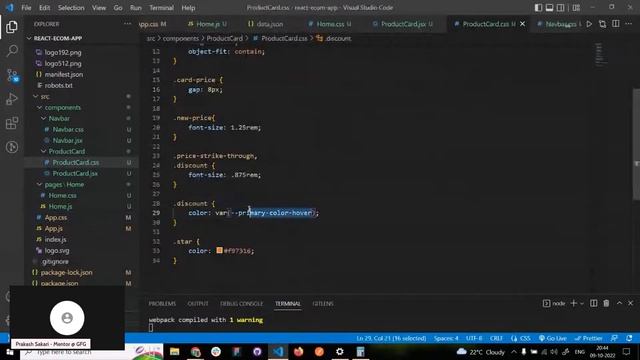Open changes compare icon in editor toolbar
640x360 pixels.
(602, 24)
